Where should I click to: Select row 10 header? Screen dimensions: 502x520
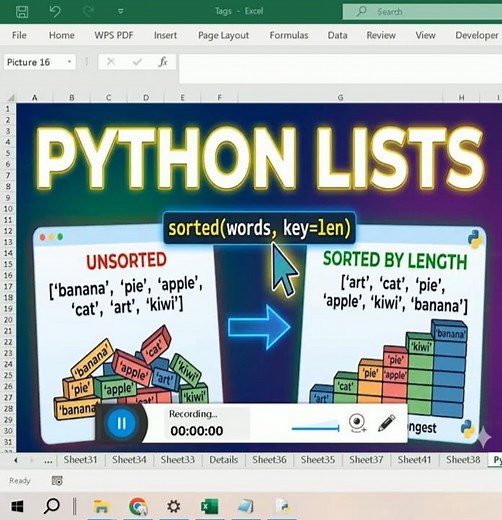click(8, 209)
